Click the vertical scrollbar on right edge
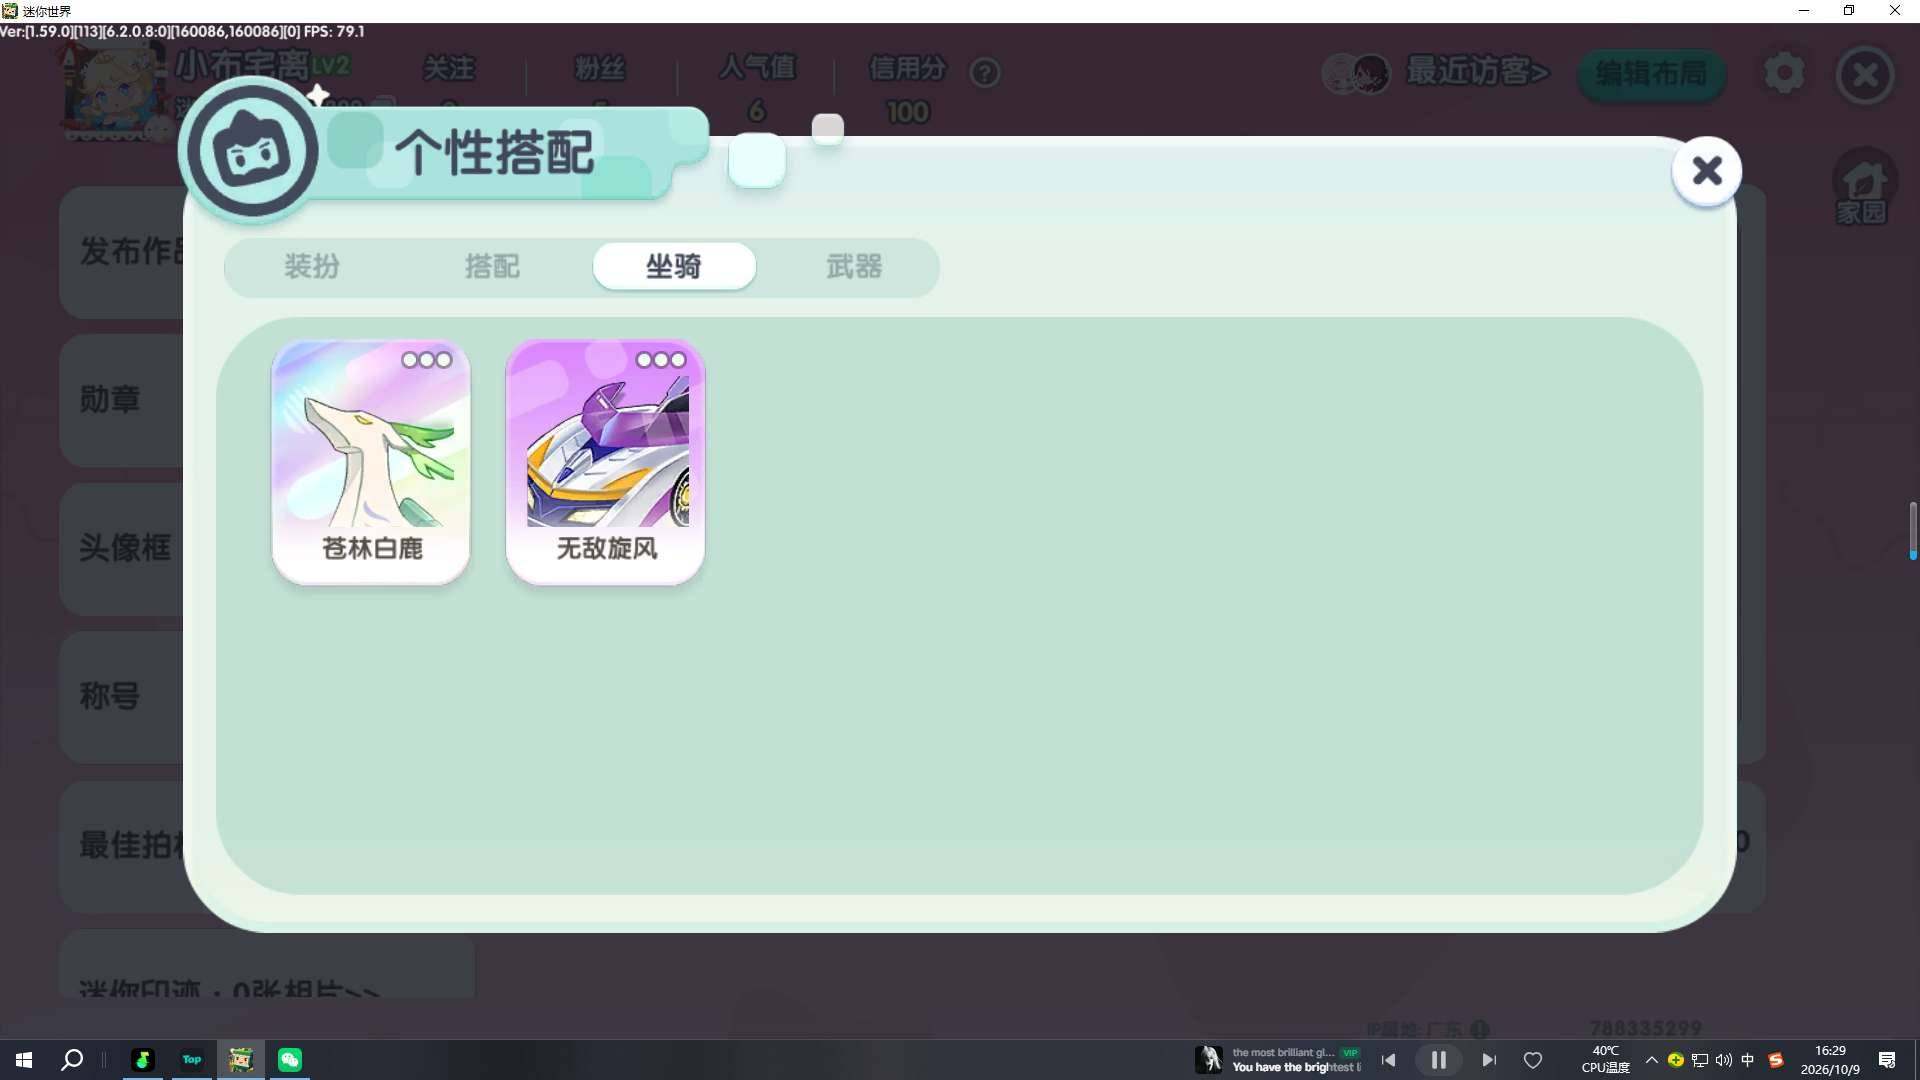This screenshot has height=1080, width=1920. coord(1912,530)
